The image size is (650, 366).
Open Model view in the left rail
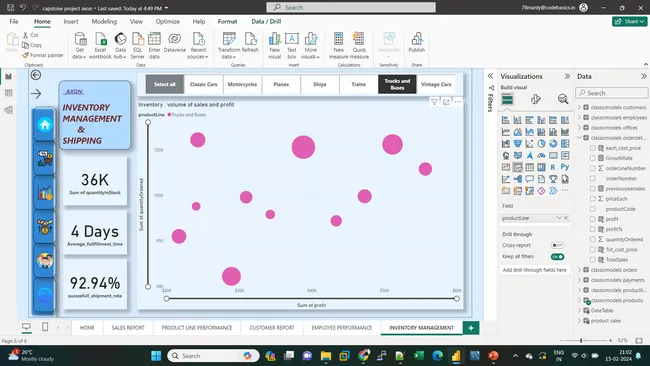click(8, 110)
